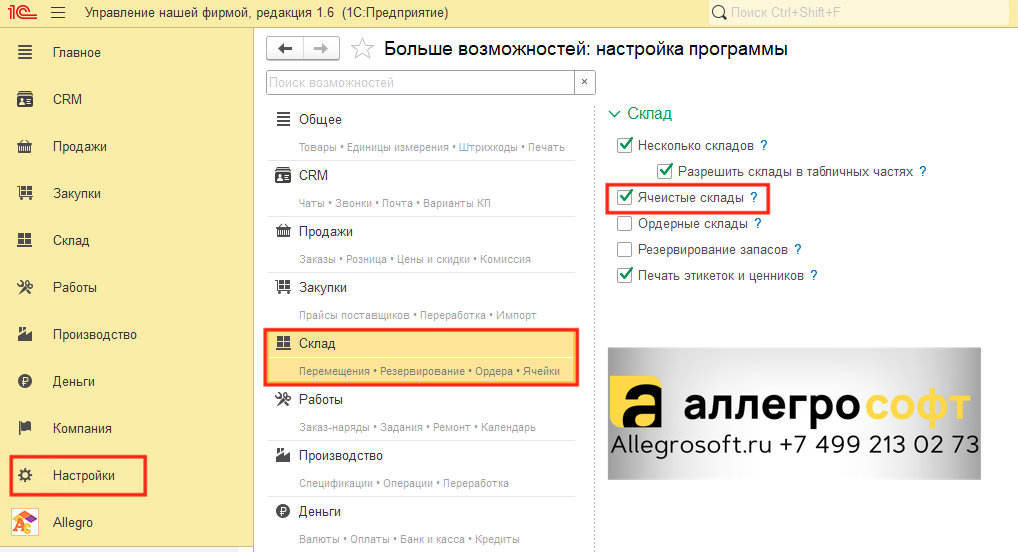Click the Продажи basket icon in sidebar
The image size is (1018, 552).
click(x=25, y=147)
